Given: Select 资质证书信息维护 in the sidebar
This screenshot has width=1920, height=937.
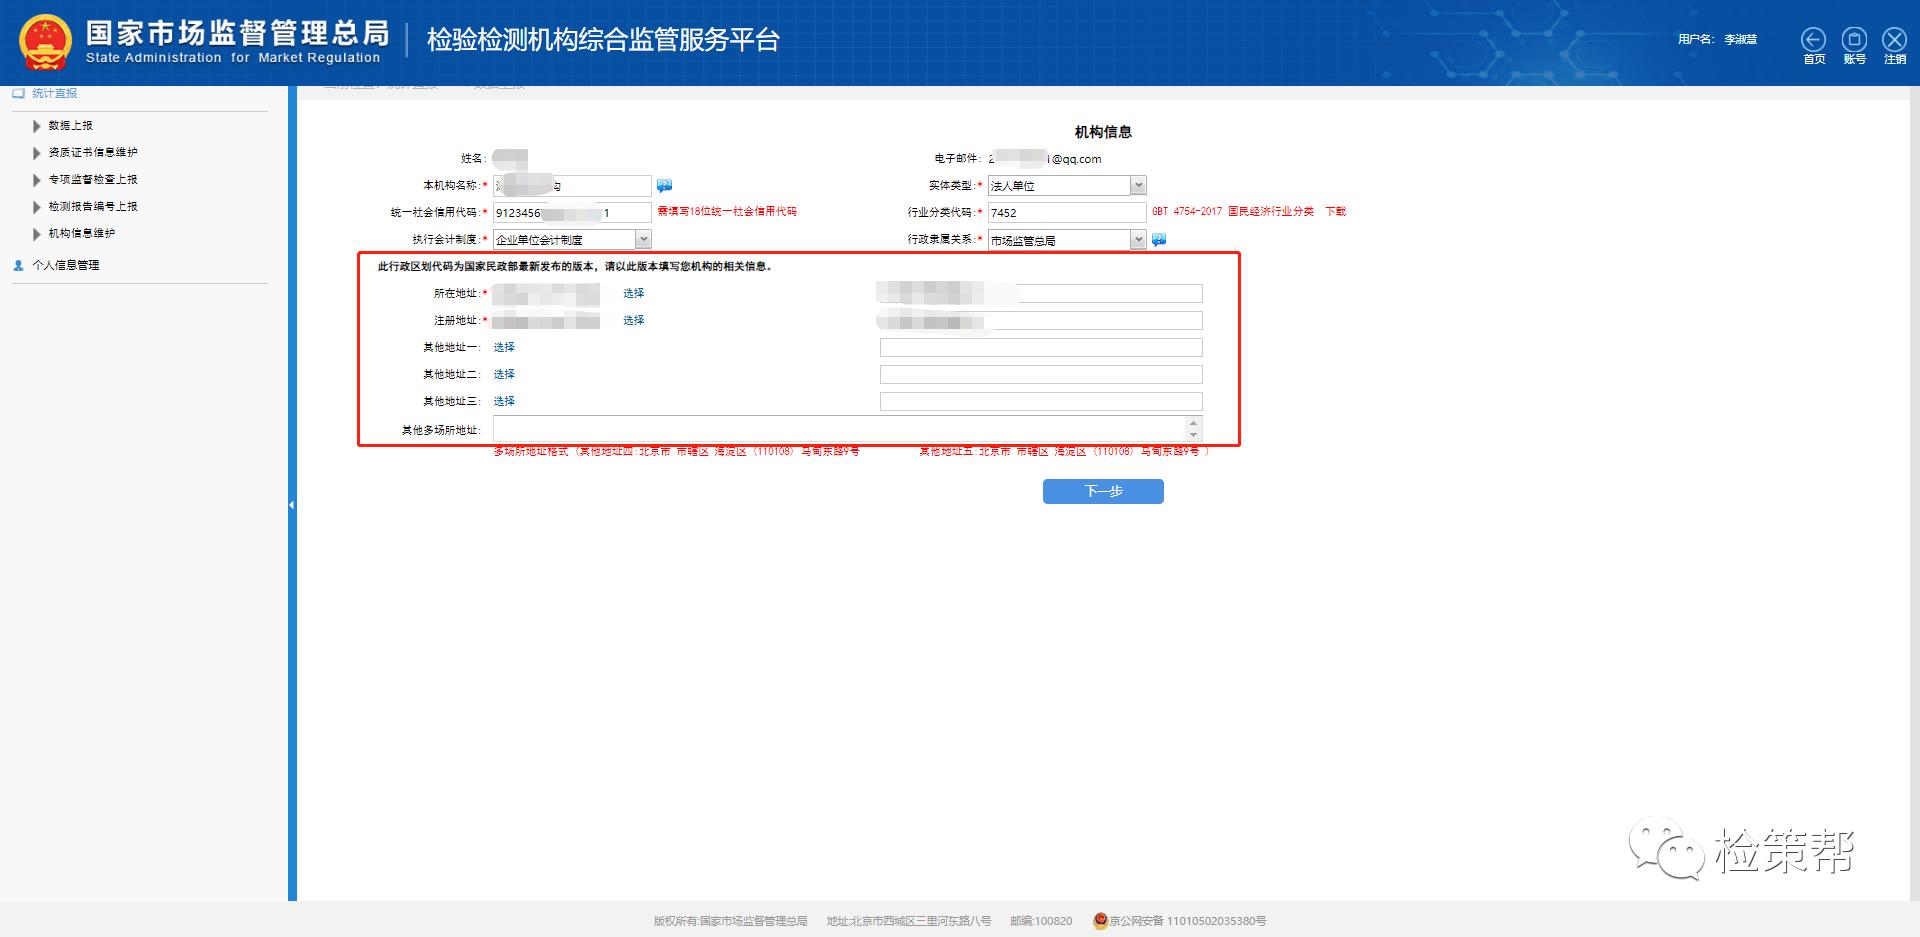Looking at the screenshot, I should (92, 152).
